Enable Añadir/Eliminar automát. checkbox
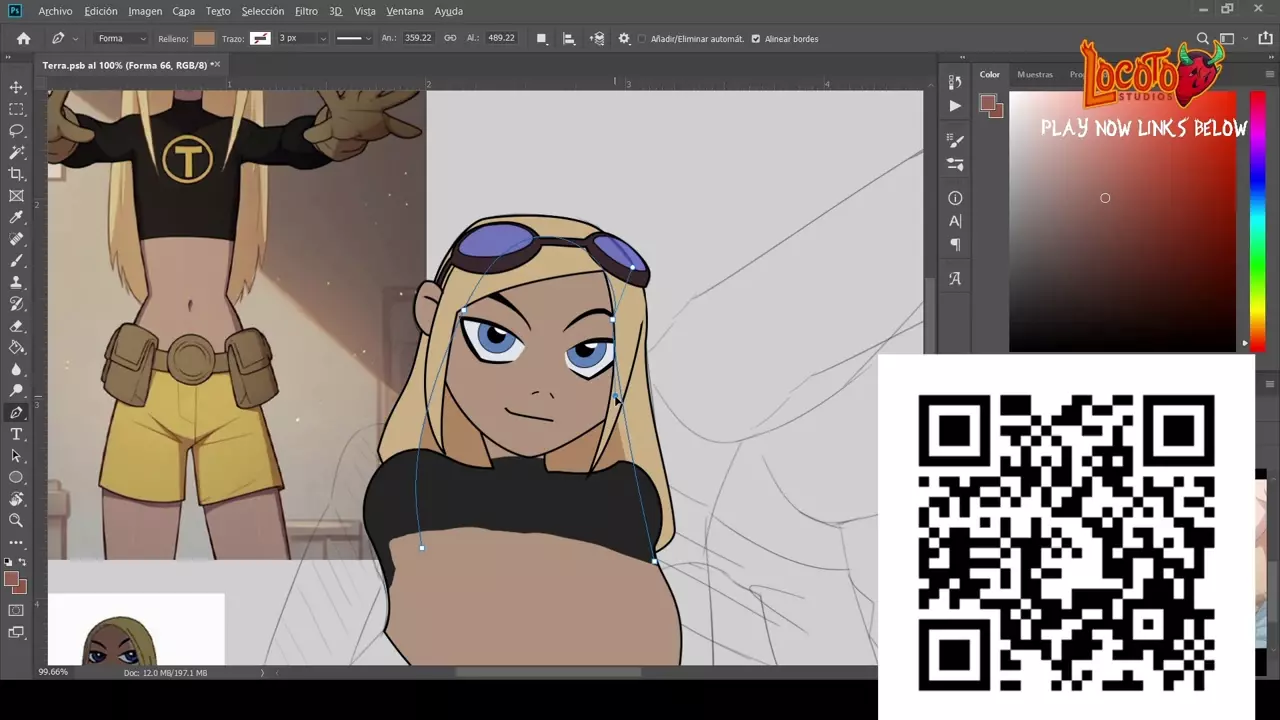The image size is (1280, 720). pos(642,39)
